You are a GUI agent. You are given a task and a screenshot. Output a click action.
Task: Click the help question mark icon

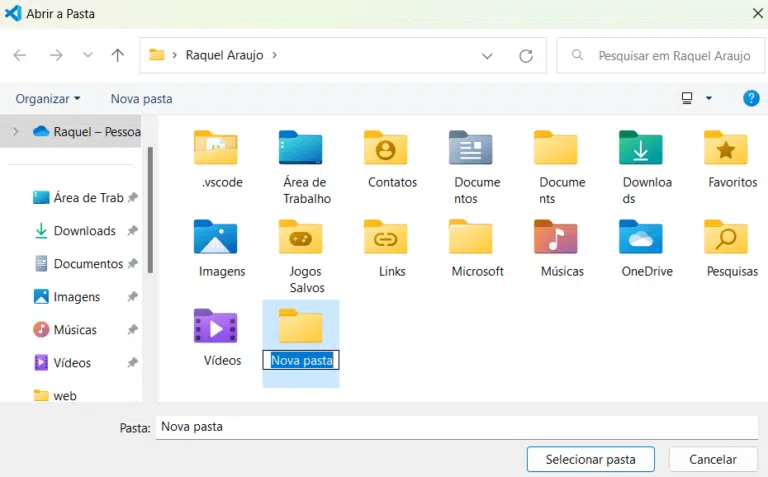(751, 98)
